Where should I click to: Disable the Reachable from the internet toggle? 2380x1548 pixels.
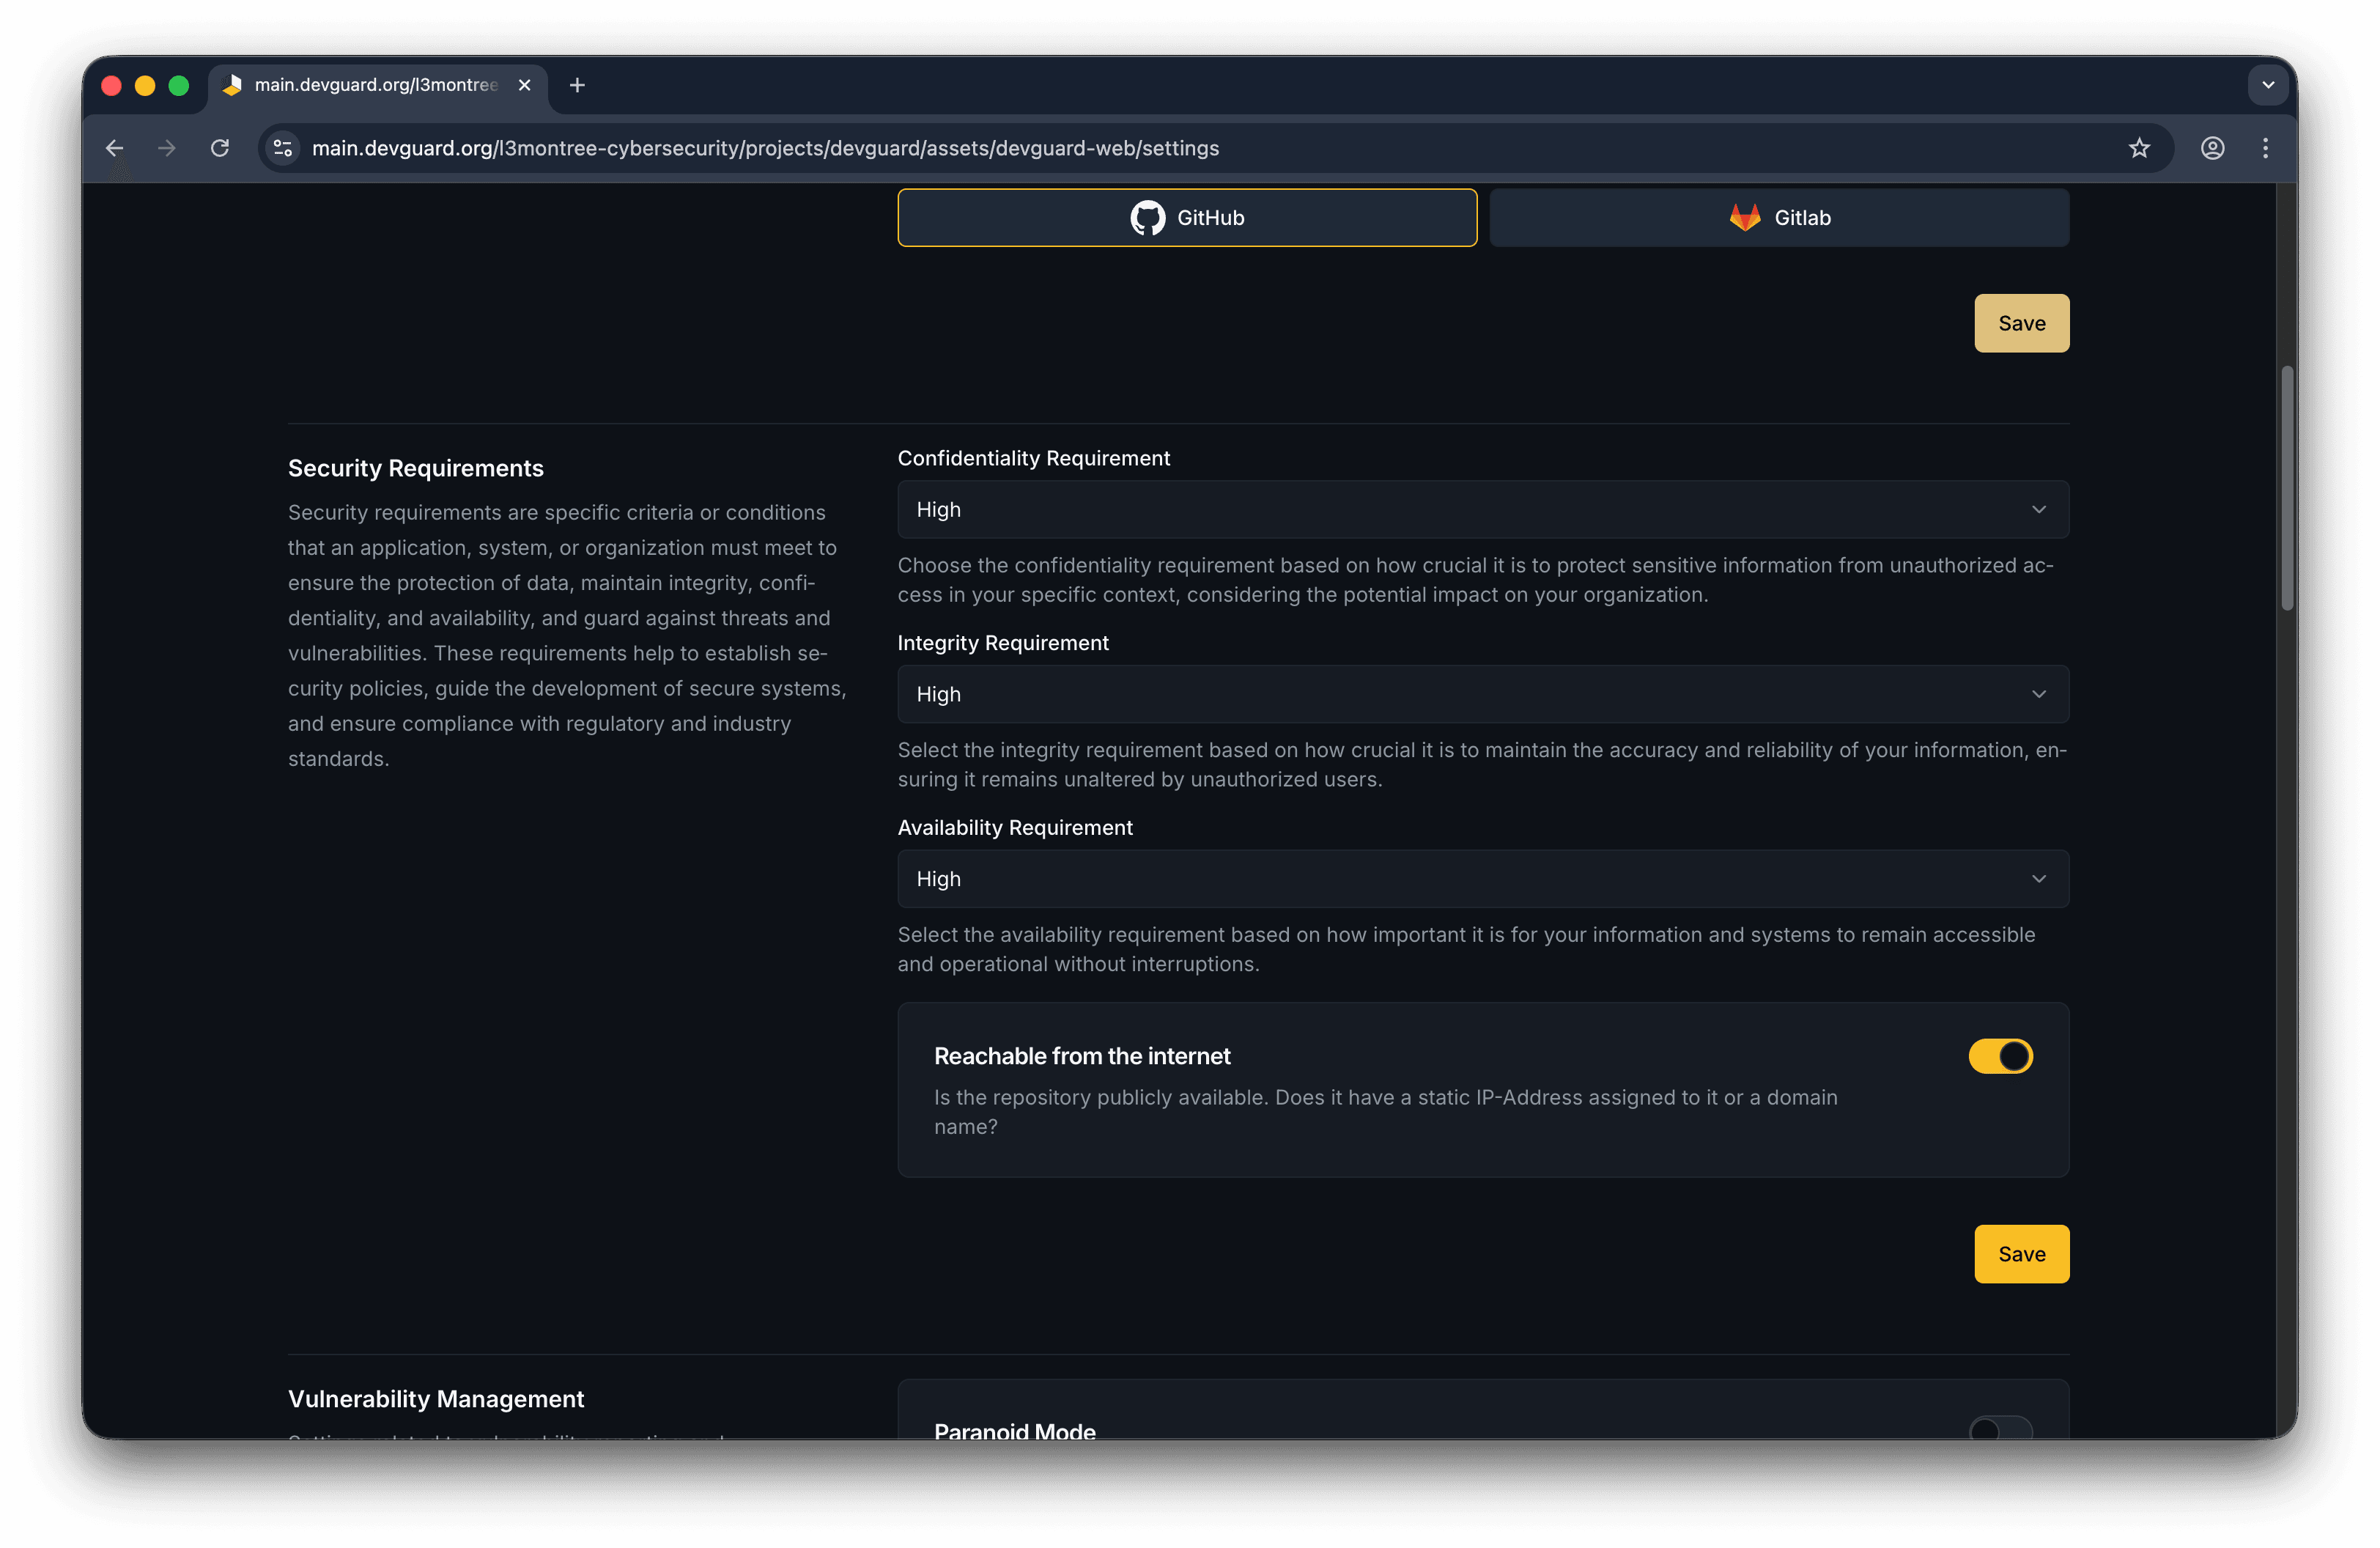pos(2000,1056)
